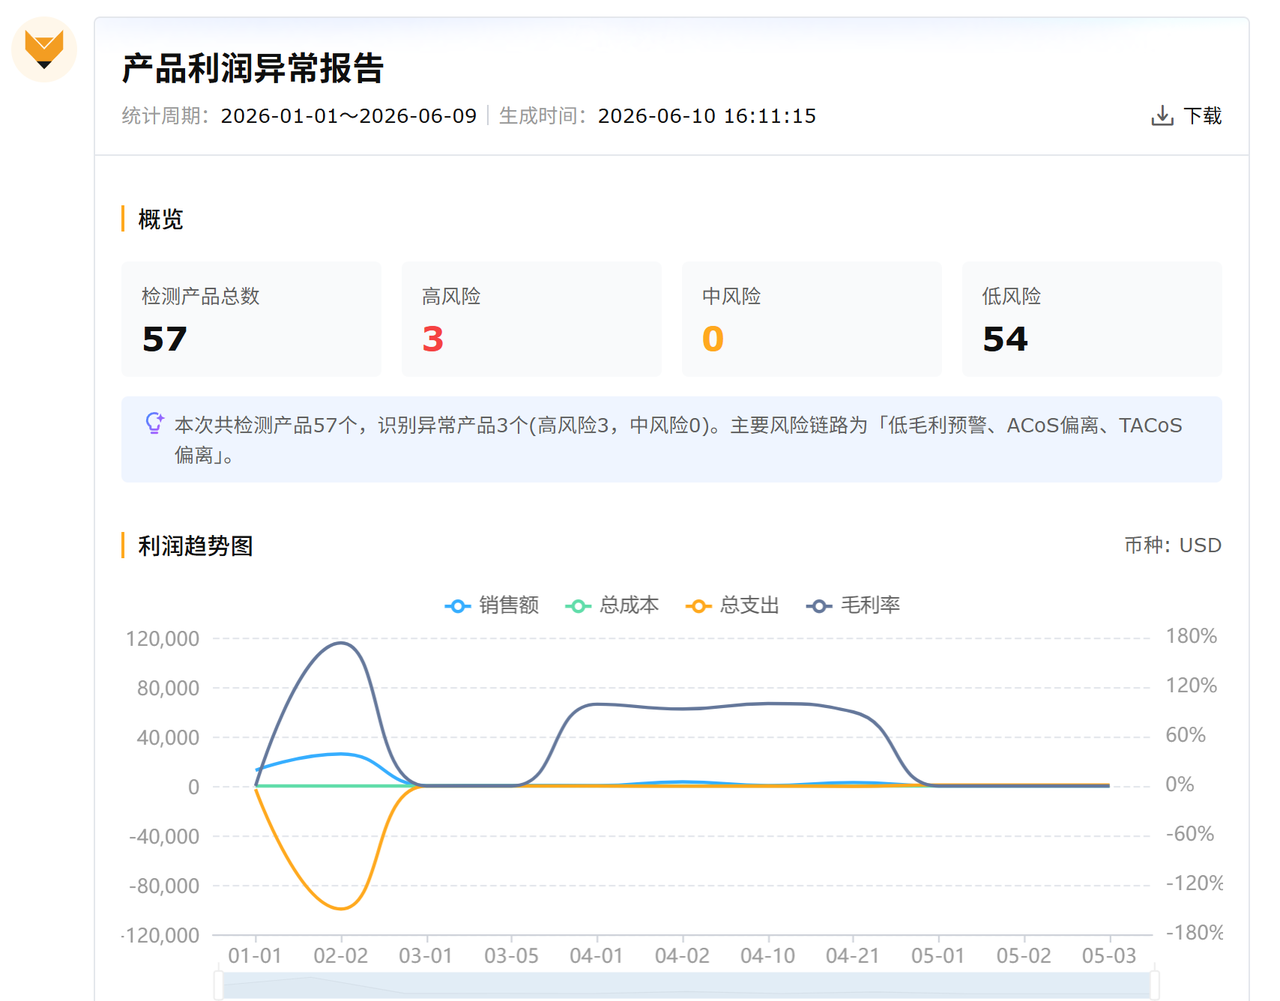The image size is (1280, 1001).
Task: Click the -80,000 left axis label
Action: click(164, 885)
